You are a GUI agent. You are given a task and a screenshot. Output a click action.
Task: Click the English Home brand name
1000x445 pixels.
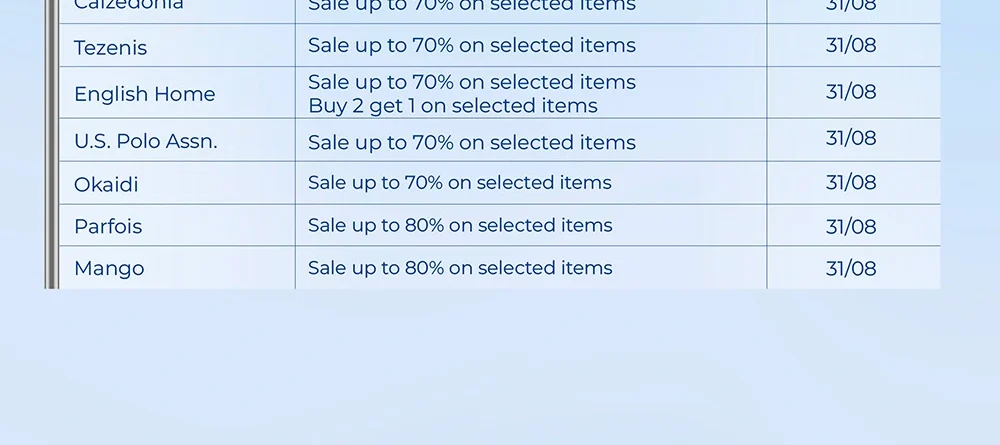[x=145, y=94]
